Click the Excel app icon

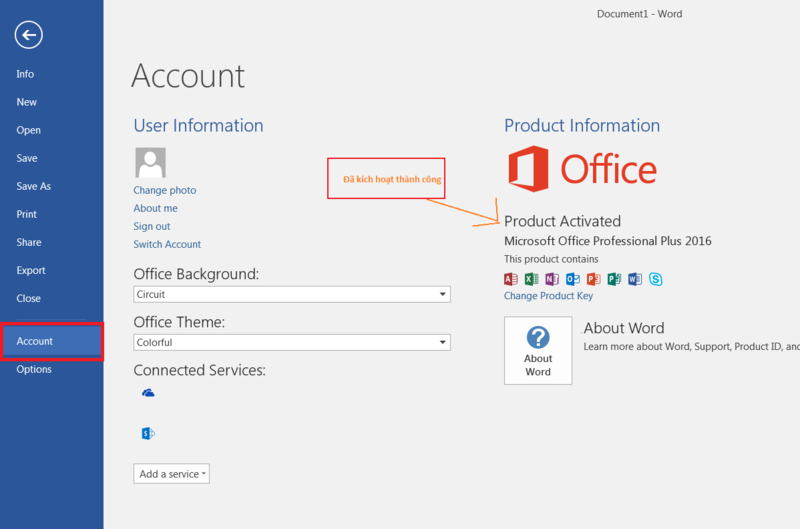tap(532, 279)
